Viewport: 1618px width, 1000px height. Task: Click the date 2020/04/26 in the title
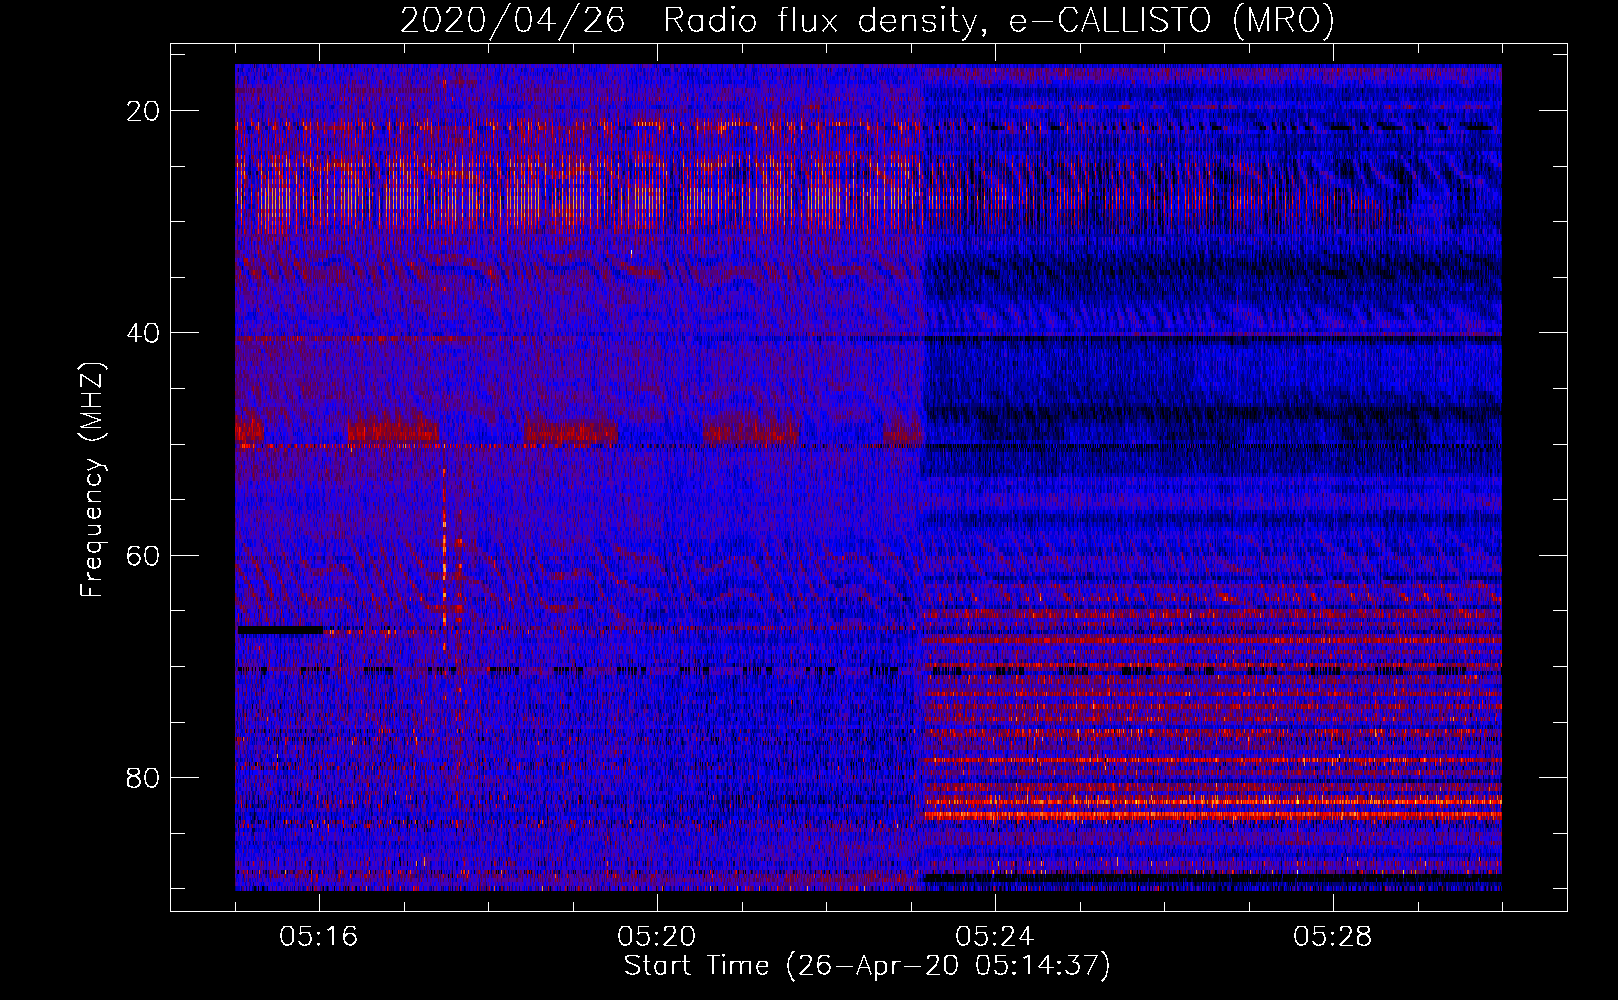513,20
